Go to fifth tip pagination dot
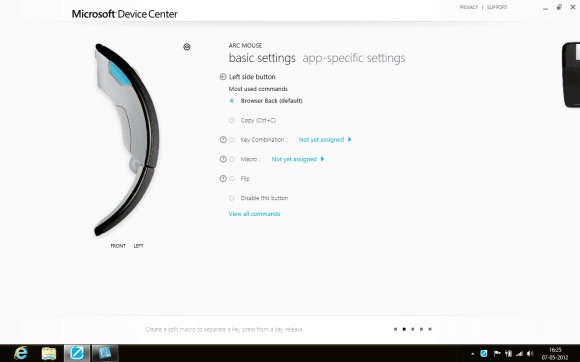The image size is (580, 362). [x=430, y=329]
